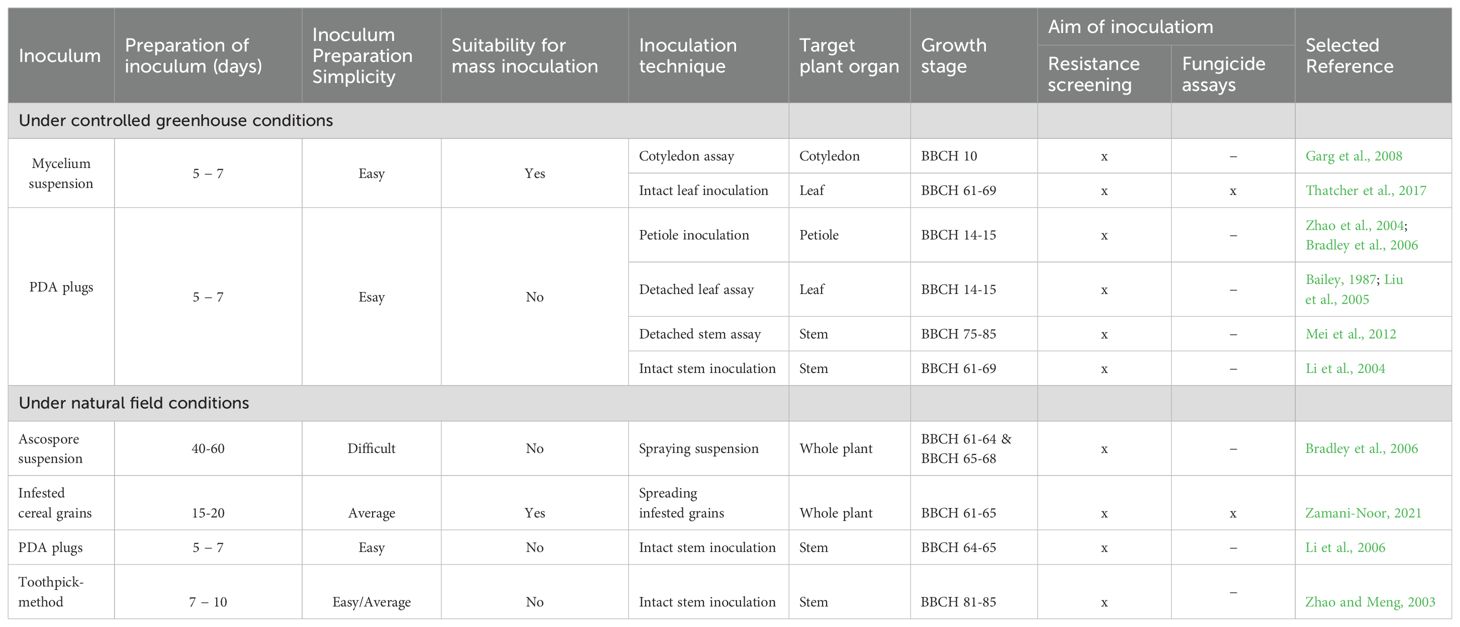Click the Ascospore suspension cell

61,448
